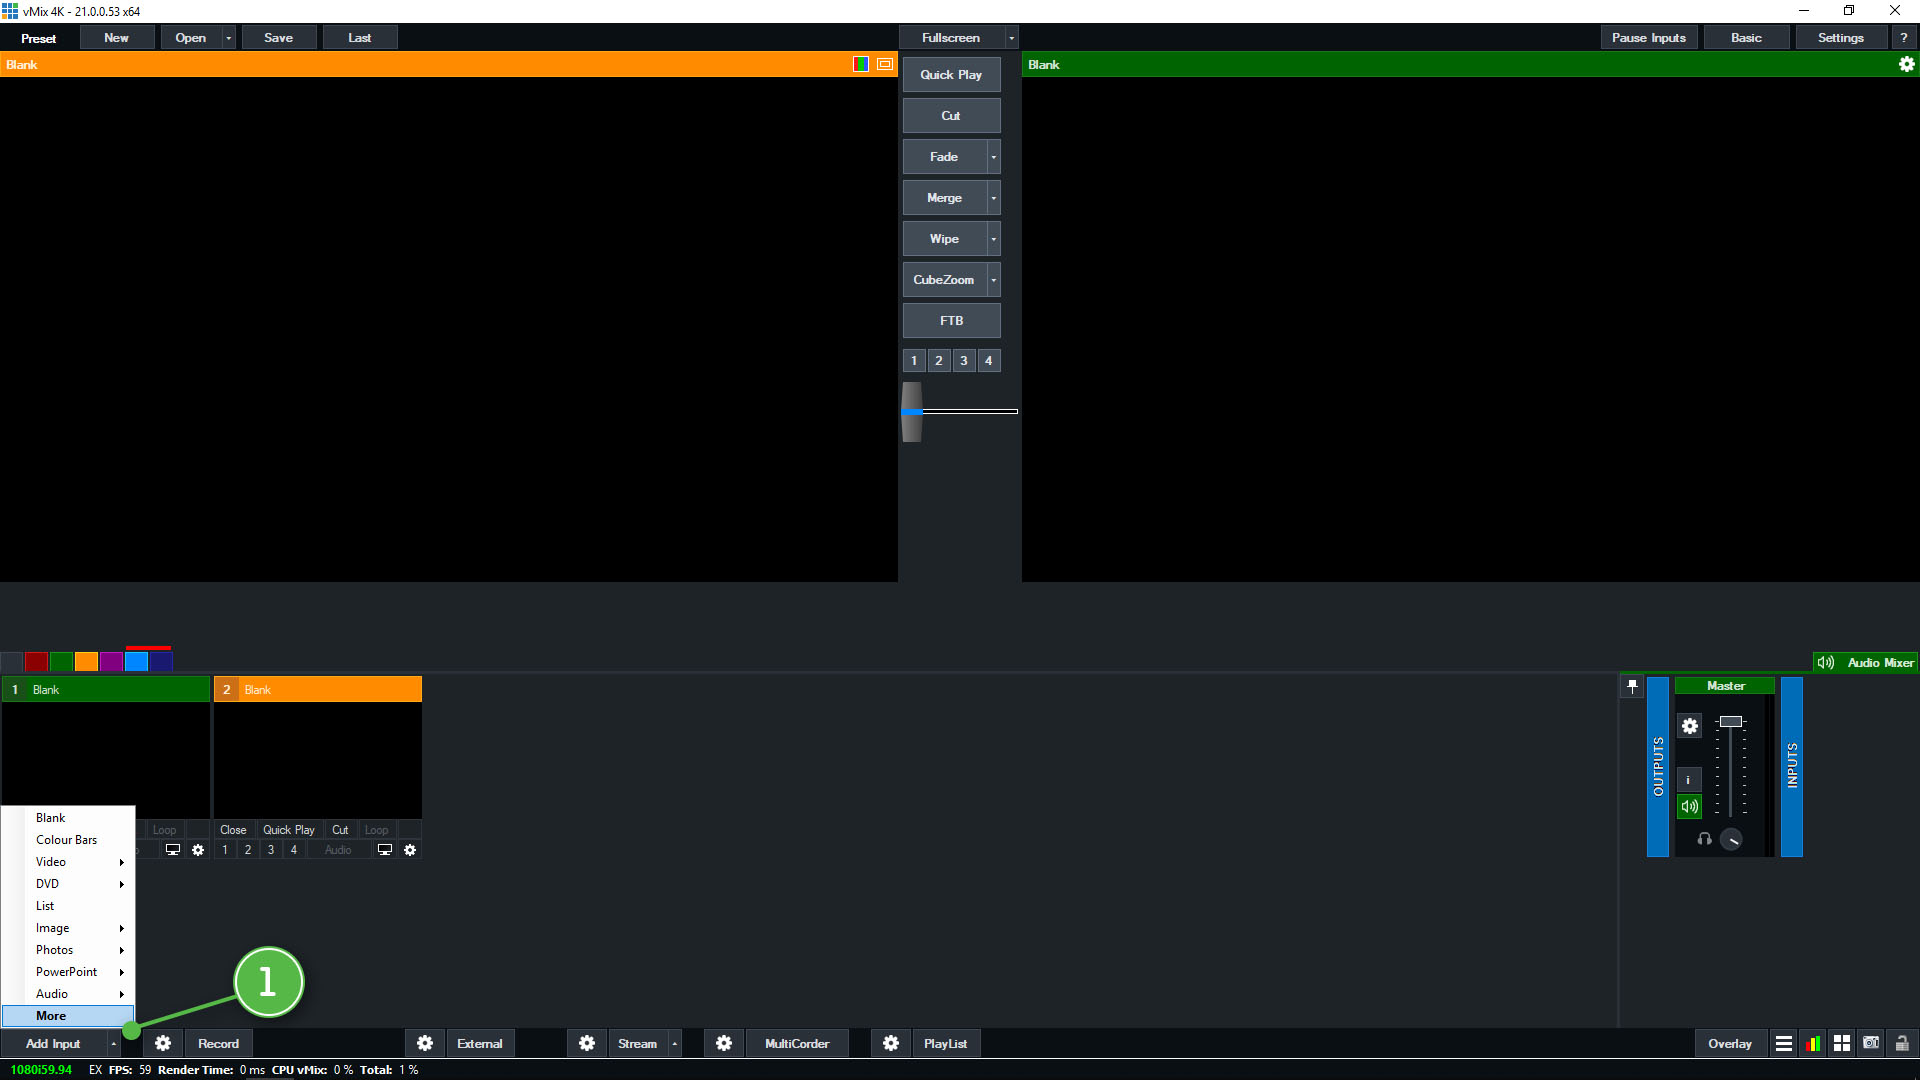
Task: Open settings gear for input 1
Action: pos(198,850)
